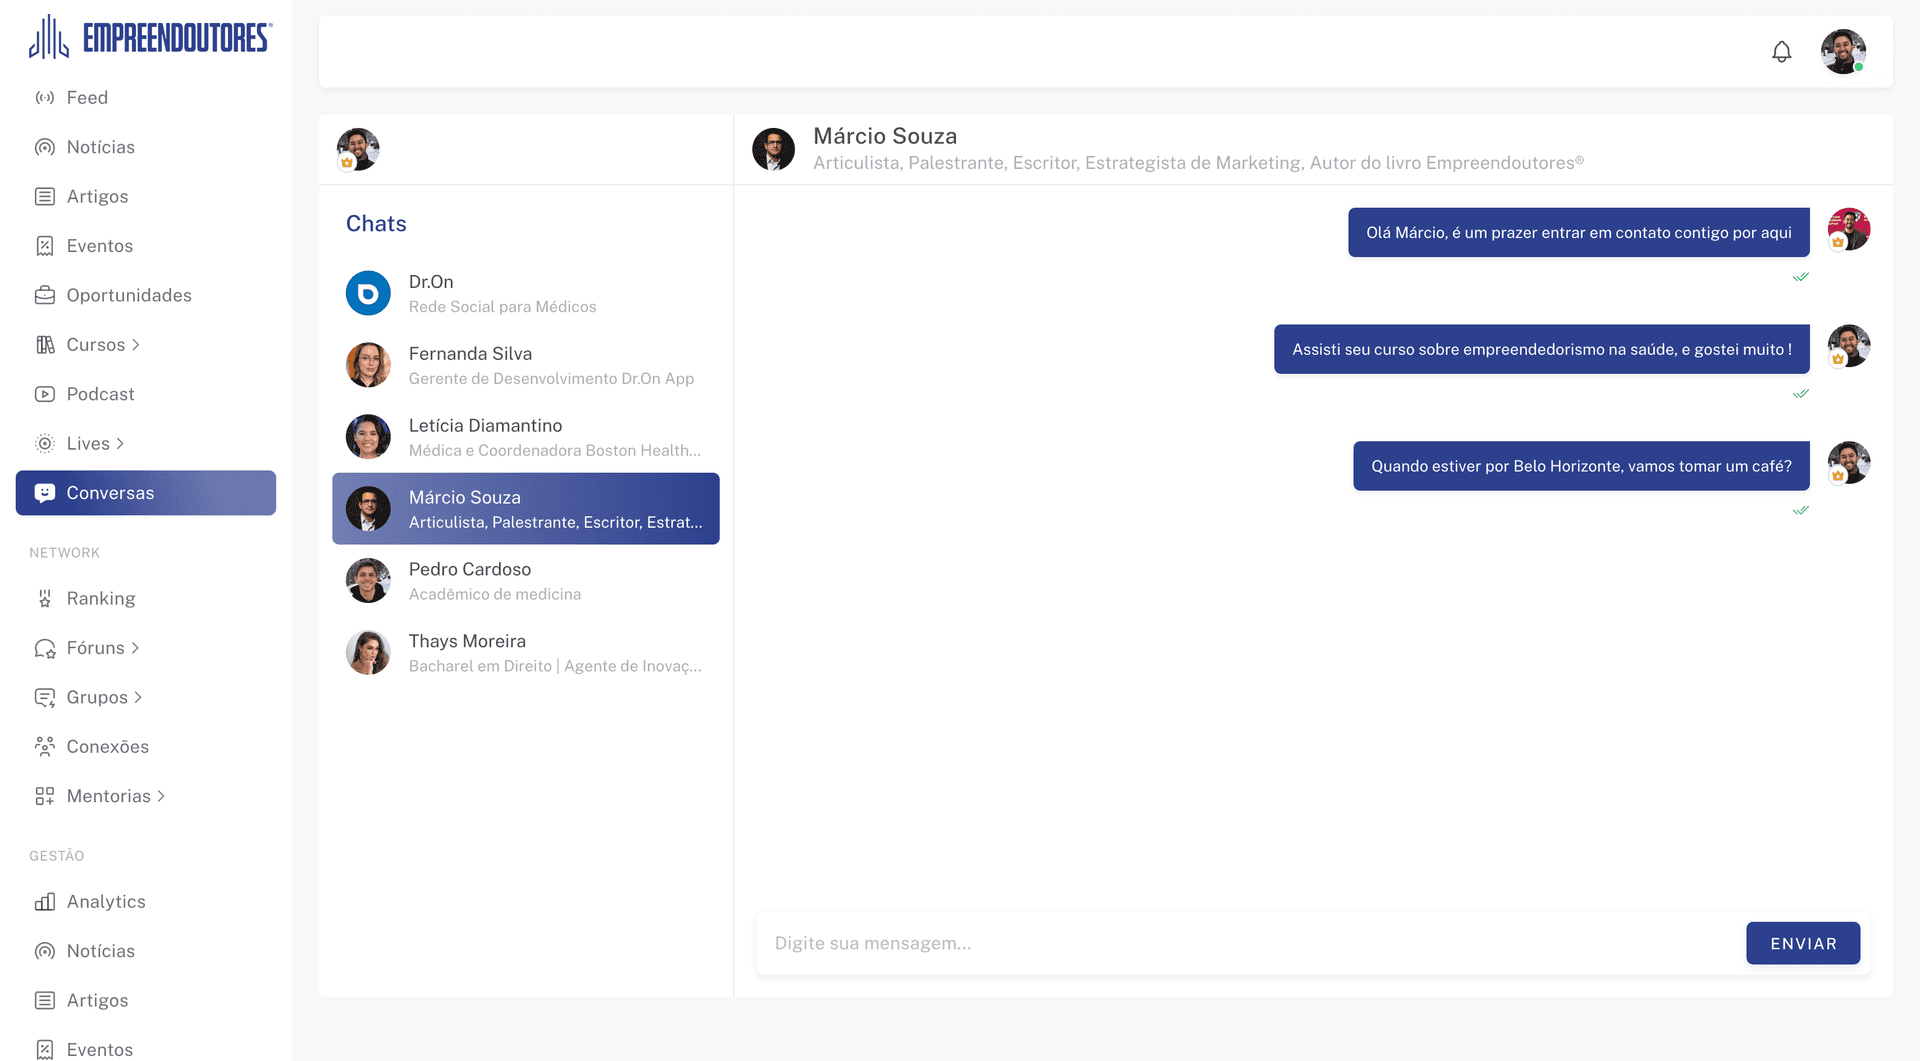Click the Analytics bar chart icon

pos(45,902)
